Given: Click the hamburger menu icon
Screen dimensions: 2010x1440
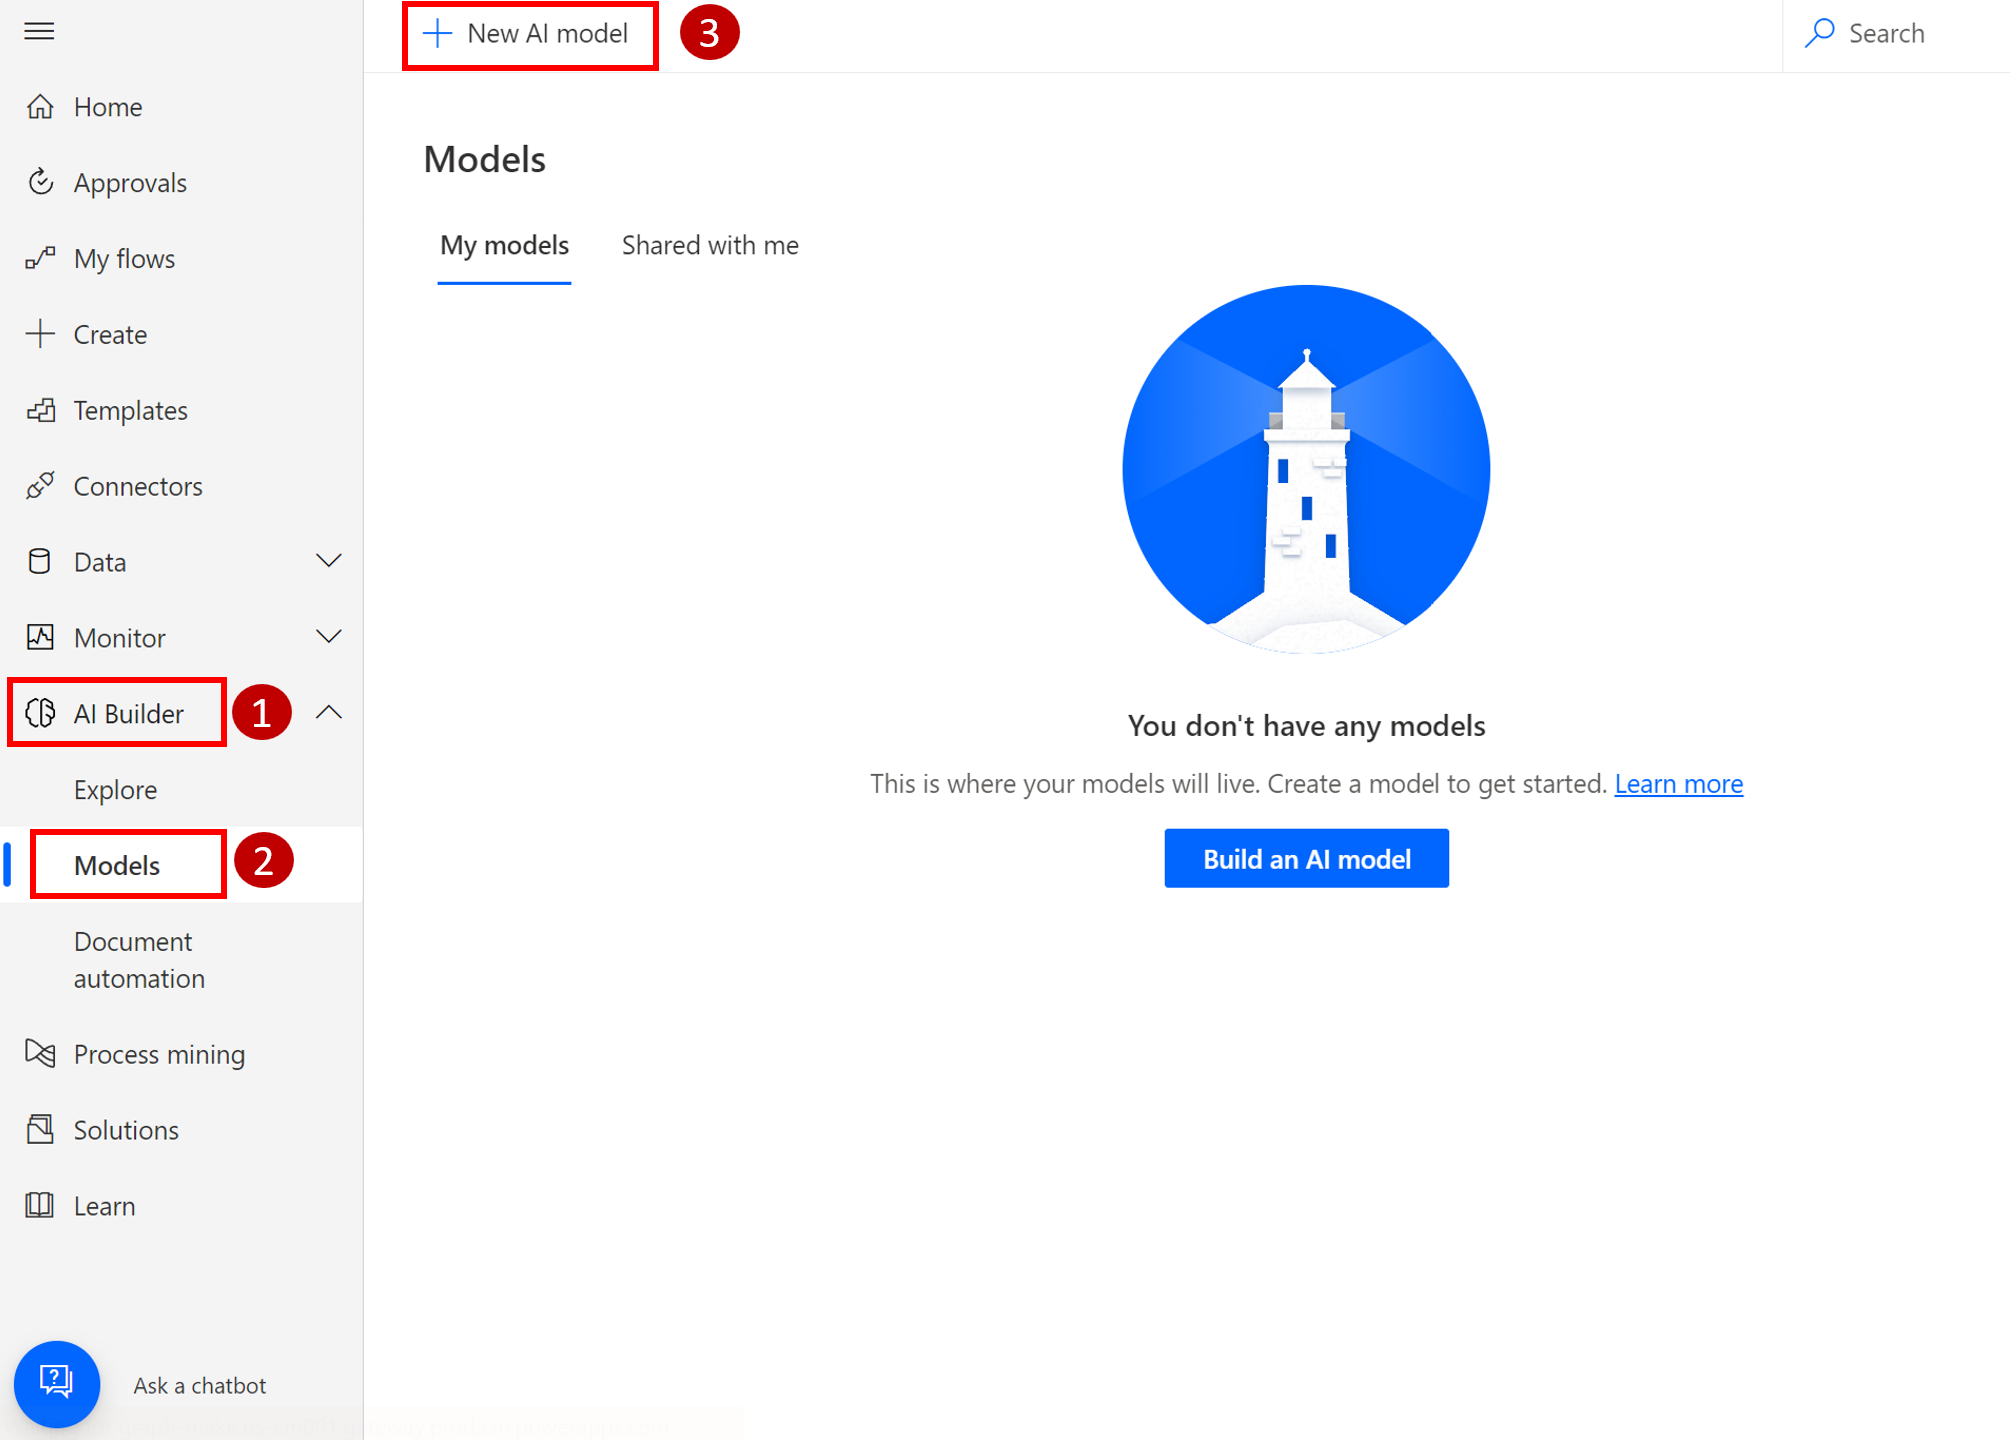Looking at the screenshot, I should [39, 32].
